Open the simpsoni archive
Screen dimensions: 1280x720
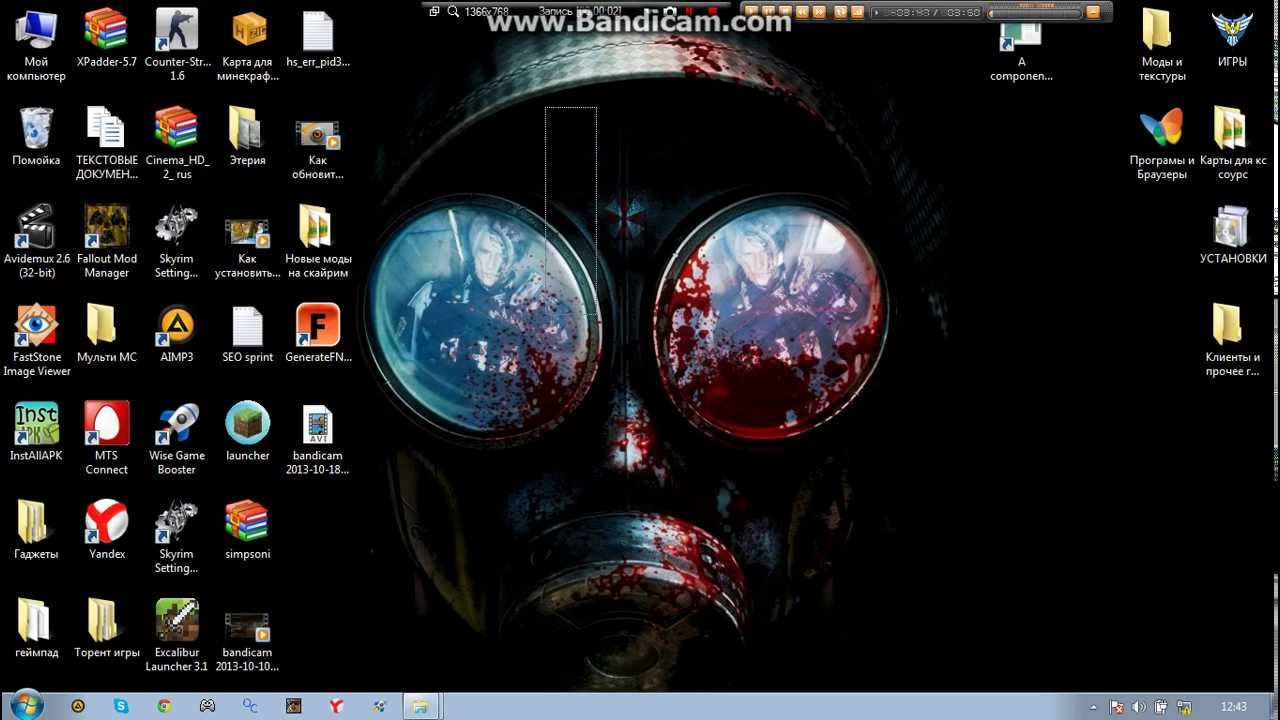248,529
